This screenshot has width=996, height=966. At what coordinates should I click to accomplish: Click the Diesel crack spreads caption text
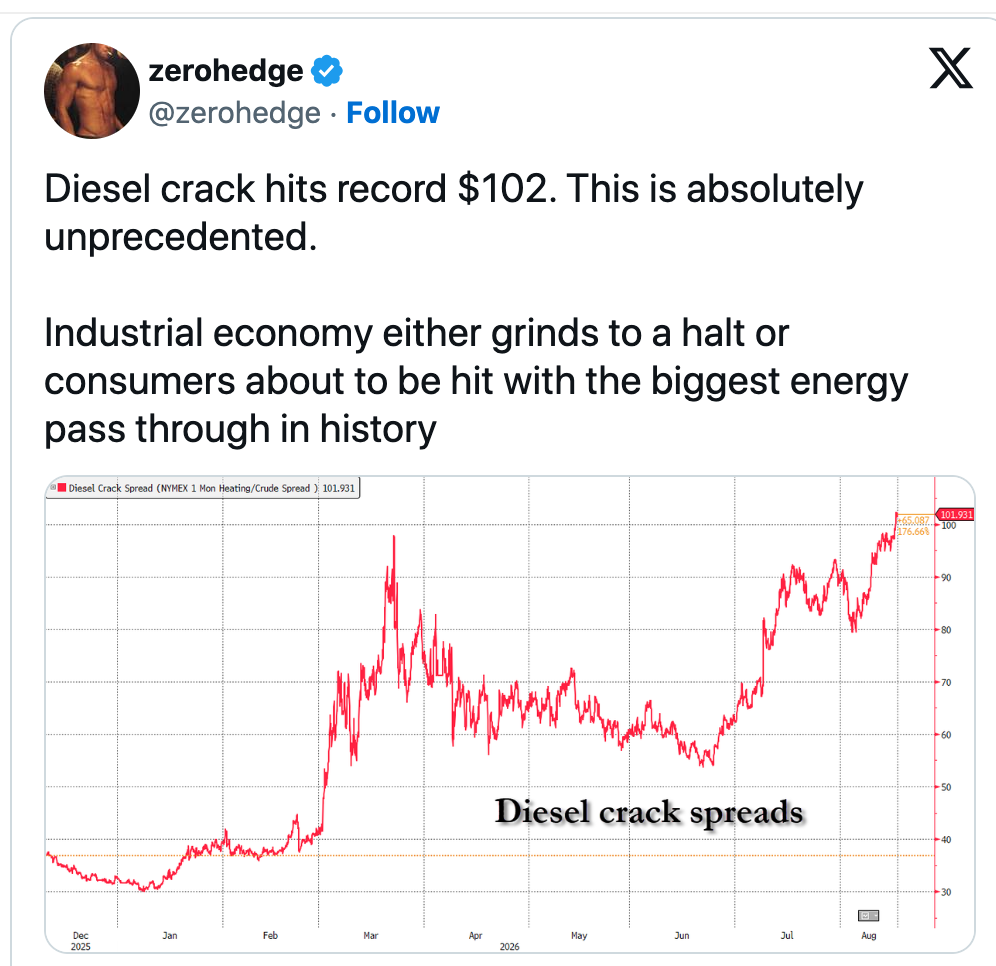pyautogui.click(x=649, y=812)
